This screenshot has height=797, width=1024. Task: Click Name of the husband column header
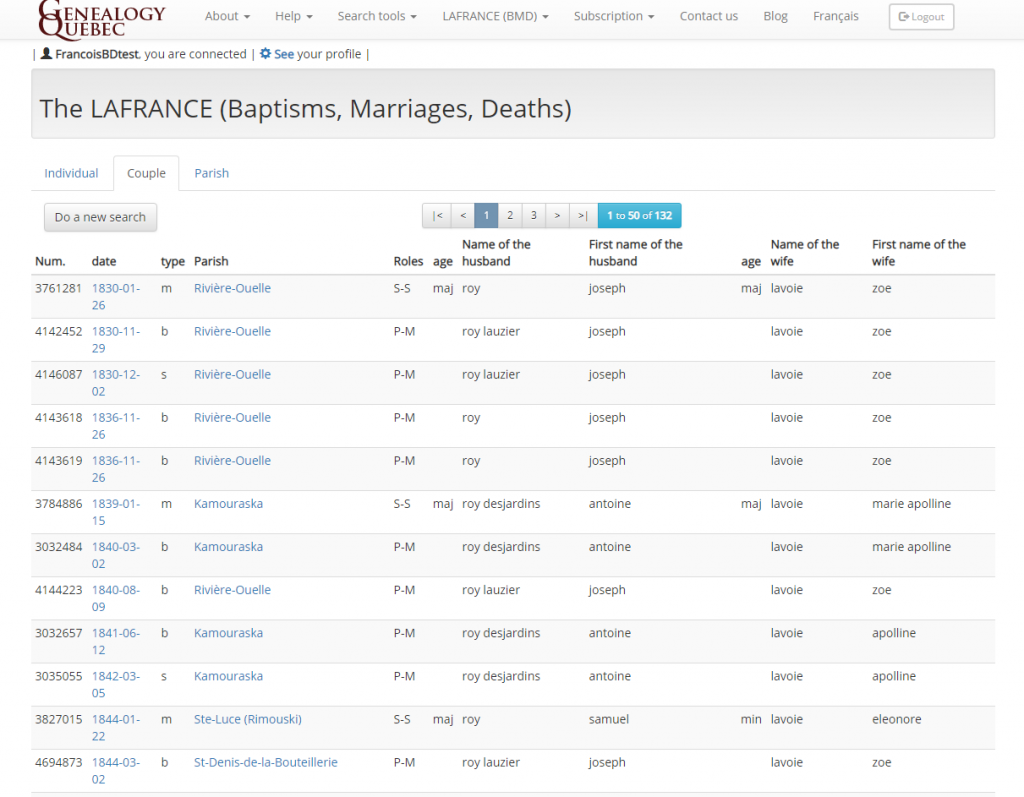click(496, 253)
